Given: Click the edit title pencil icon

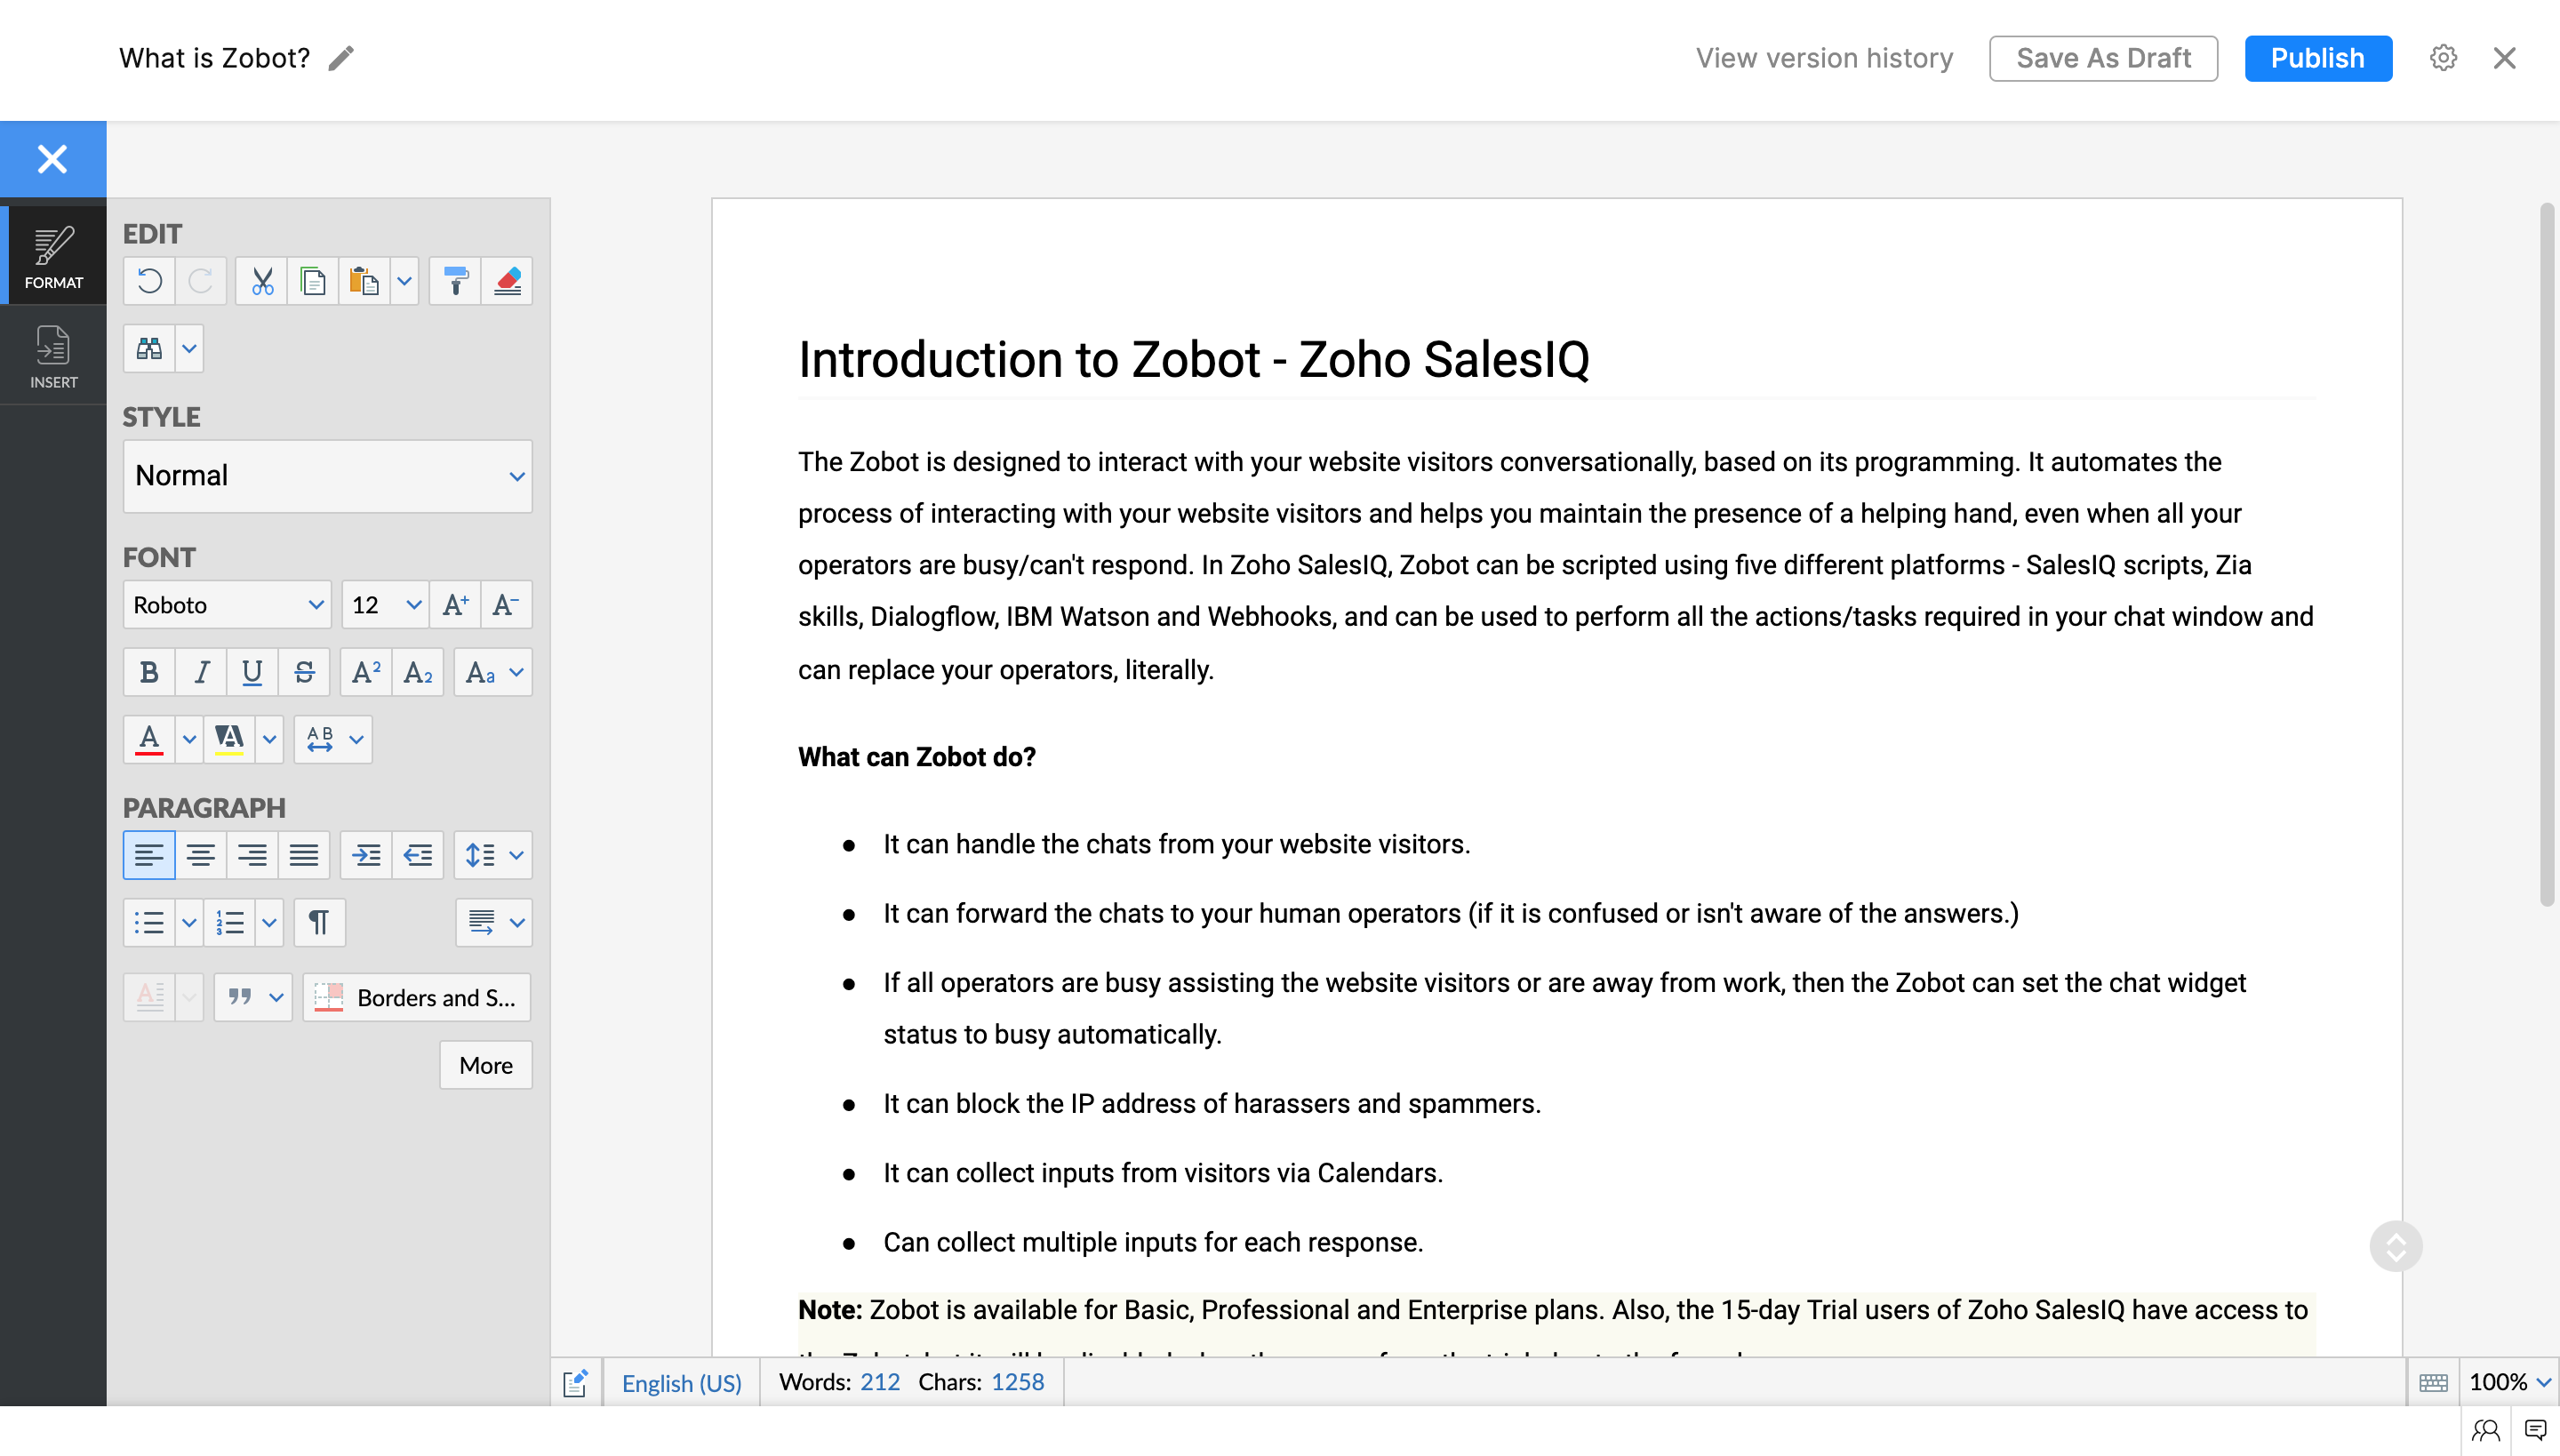Looking at the screenshot, I should (341, 58).
